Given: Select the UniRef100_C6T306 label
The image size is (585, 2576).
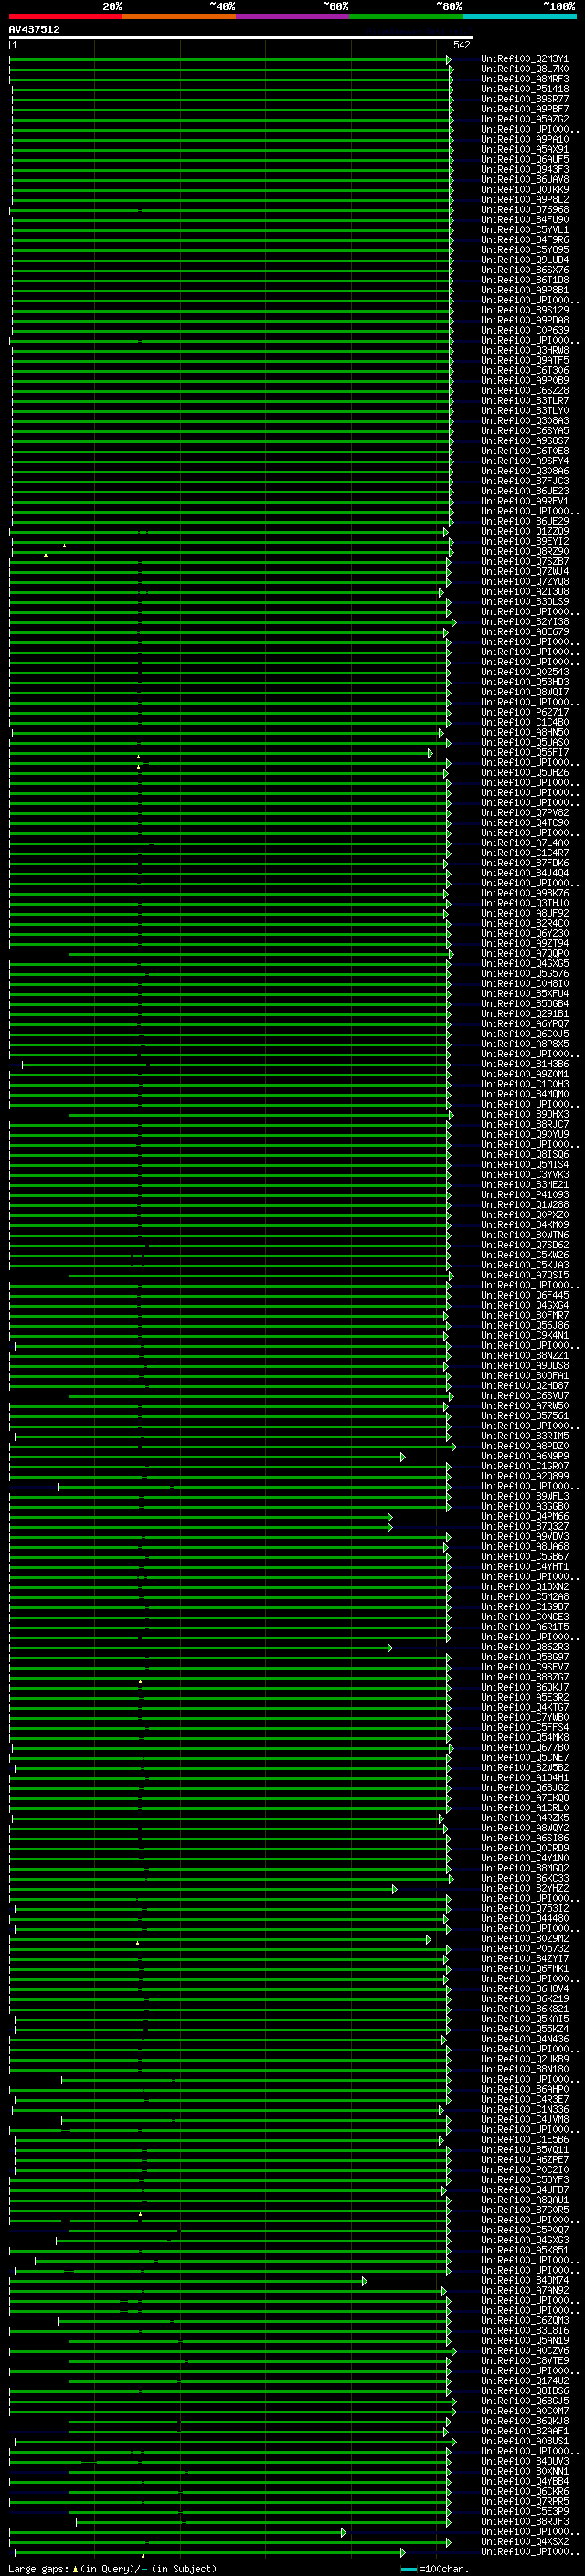Looking at the screenshot, I should point(525,371).
